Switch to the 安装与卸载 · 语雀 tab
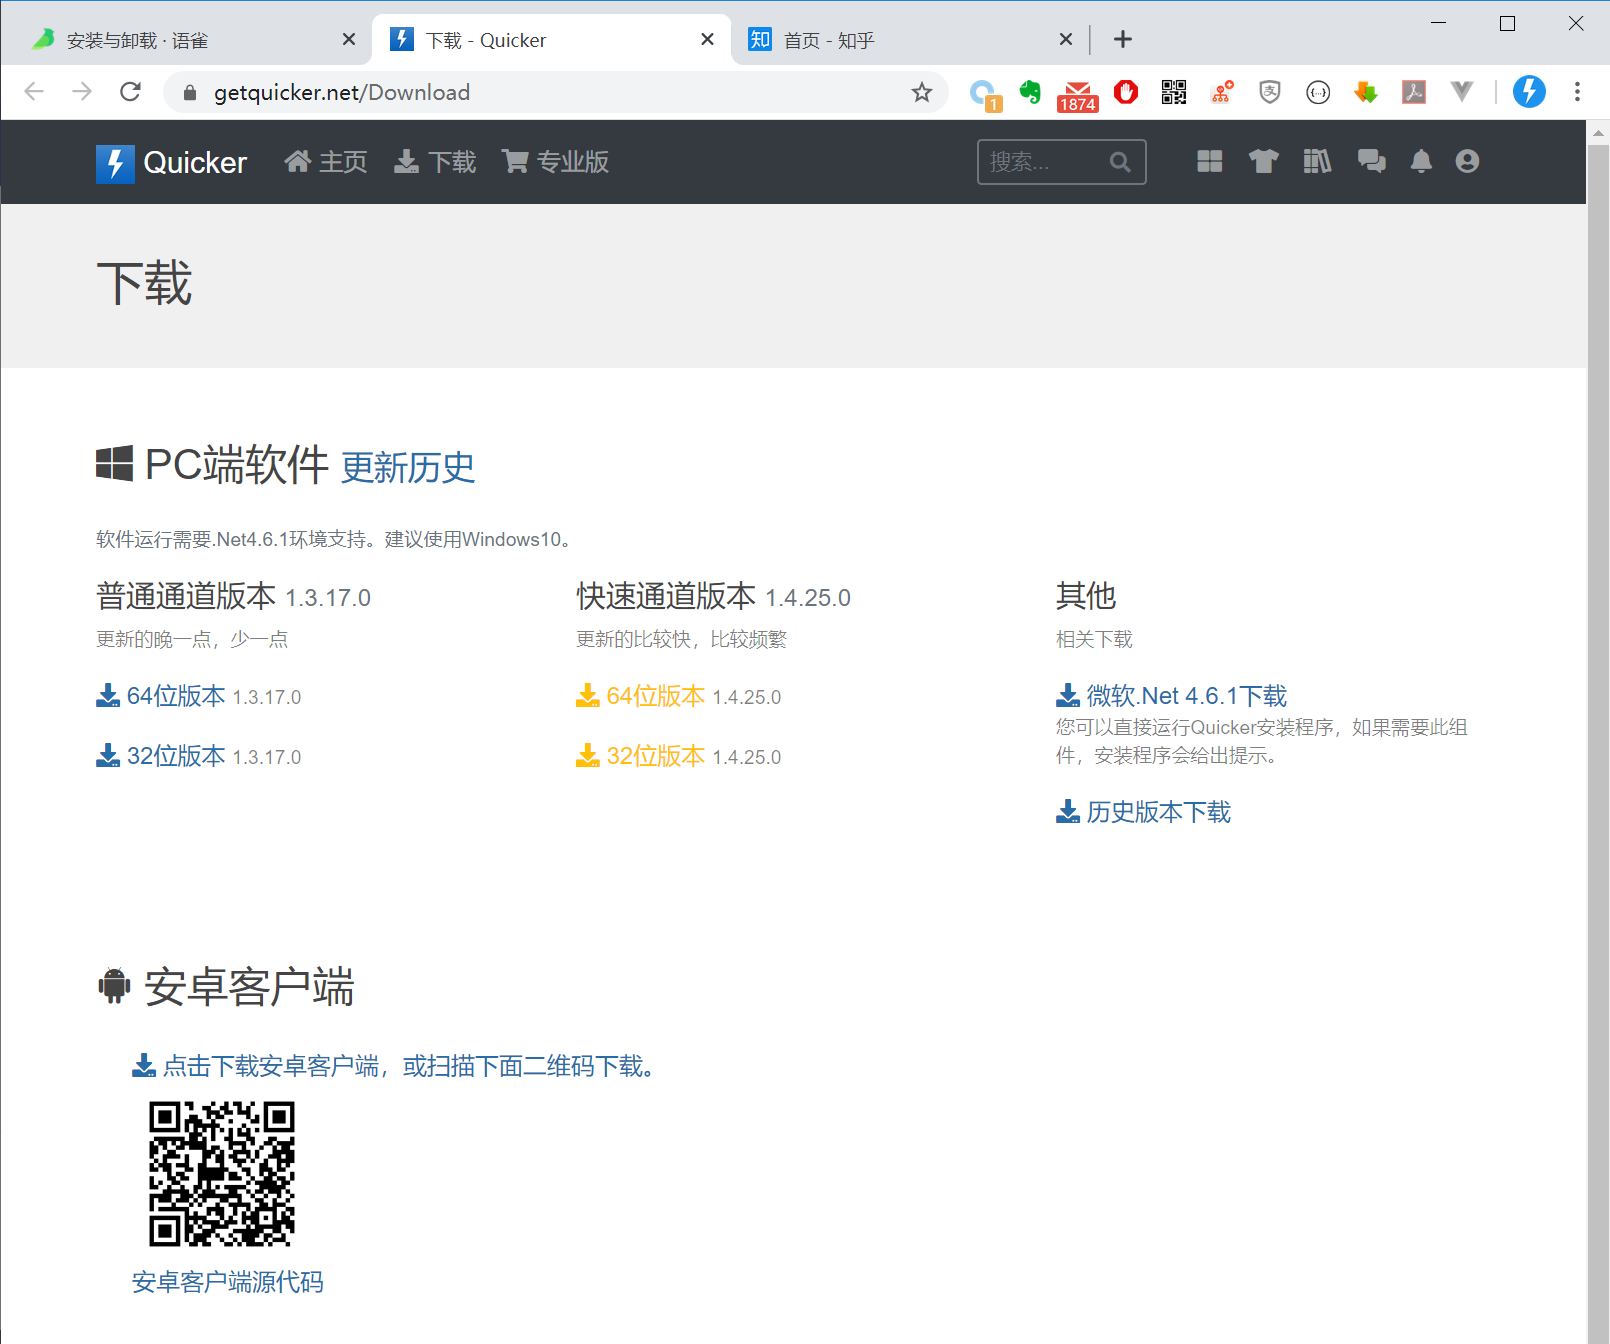This screenshot has width=1610, height=1344. tap(185, 40)
